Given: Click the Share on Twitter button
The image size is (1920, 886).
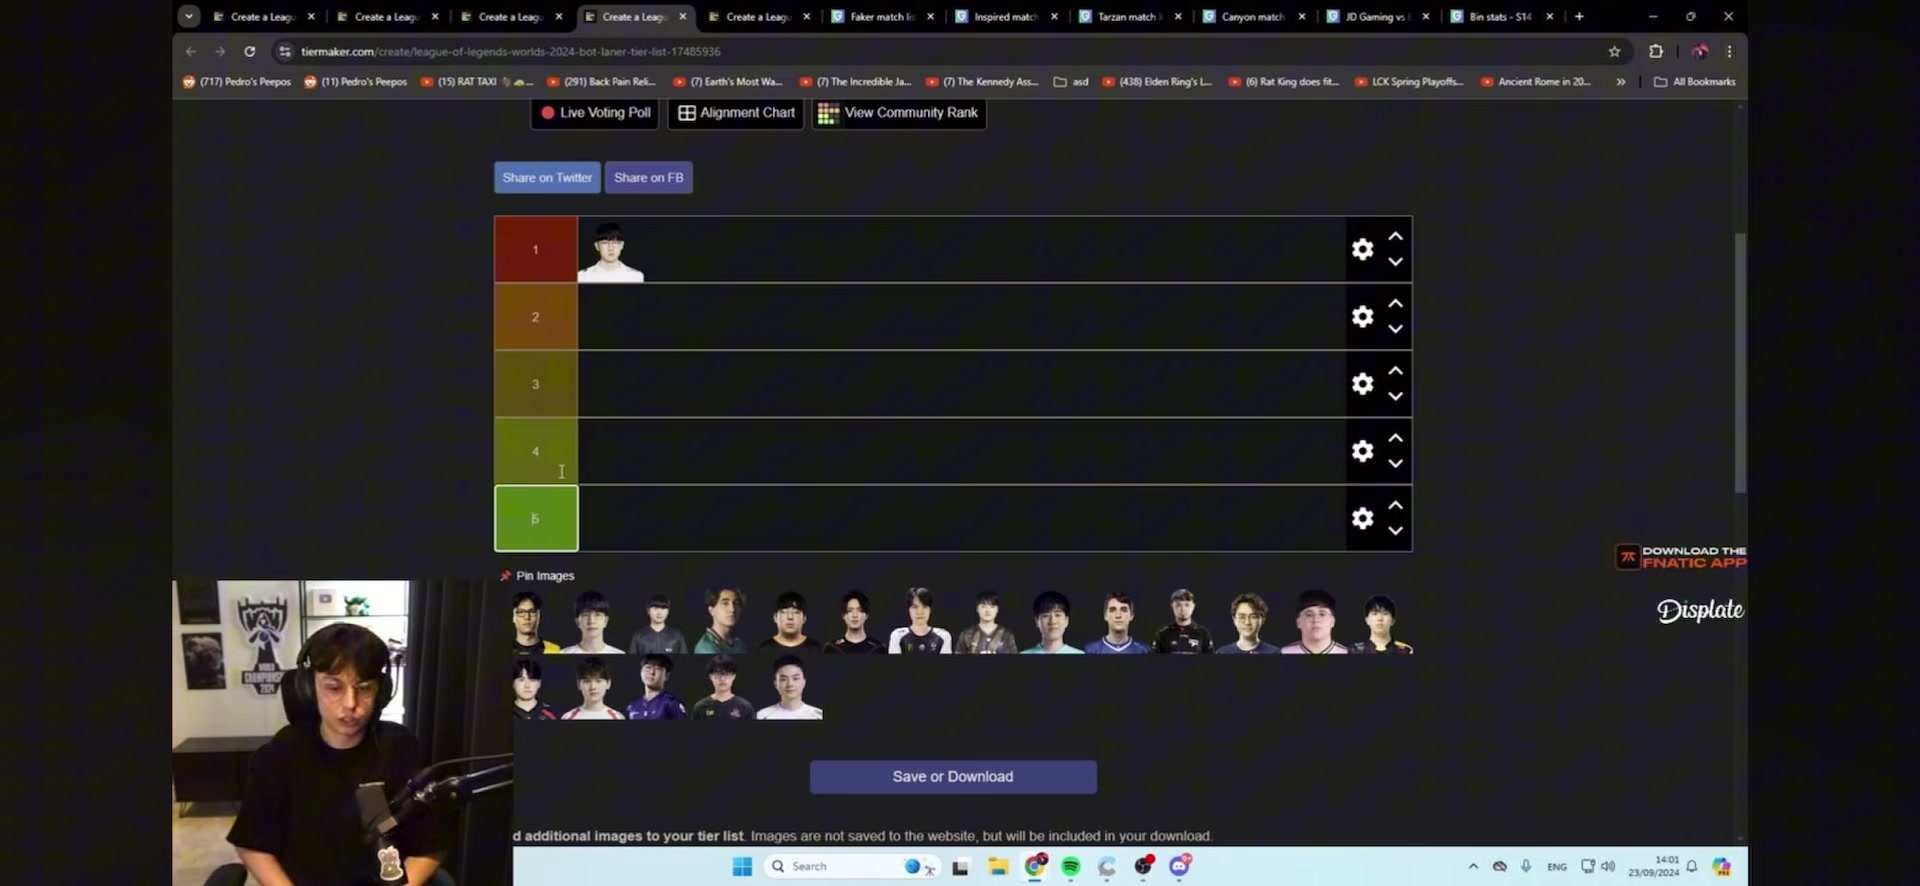Looking at the screenshot, I should 547,178.
